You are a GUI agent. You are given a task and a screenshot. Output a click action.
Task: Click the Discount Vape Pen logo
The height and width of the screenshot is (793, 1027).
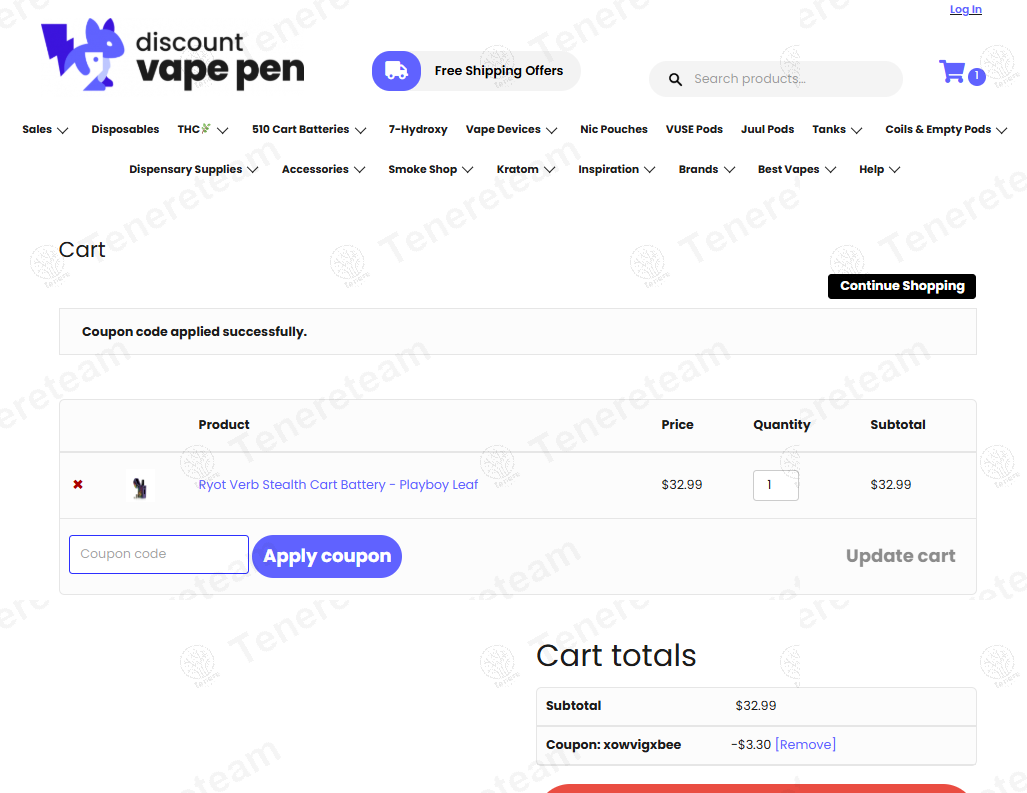tap(172, 56)
